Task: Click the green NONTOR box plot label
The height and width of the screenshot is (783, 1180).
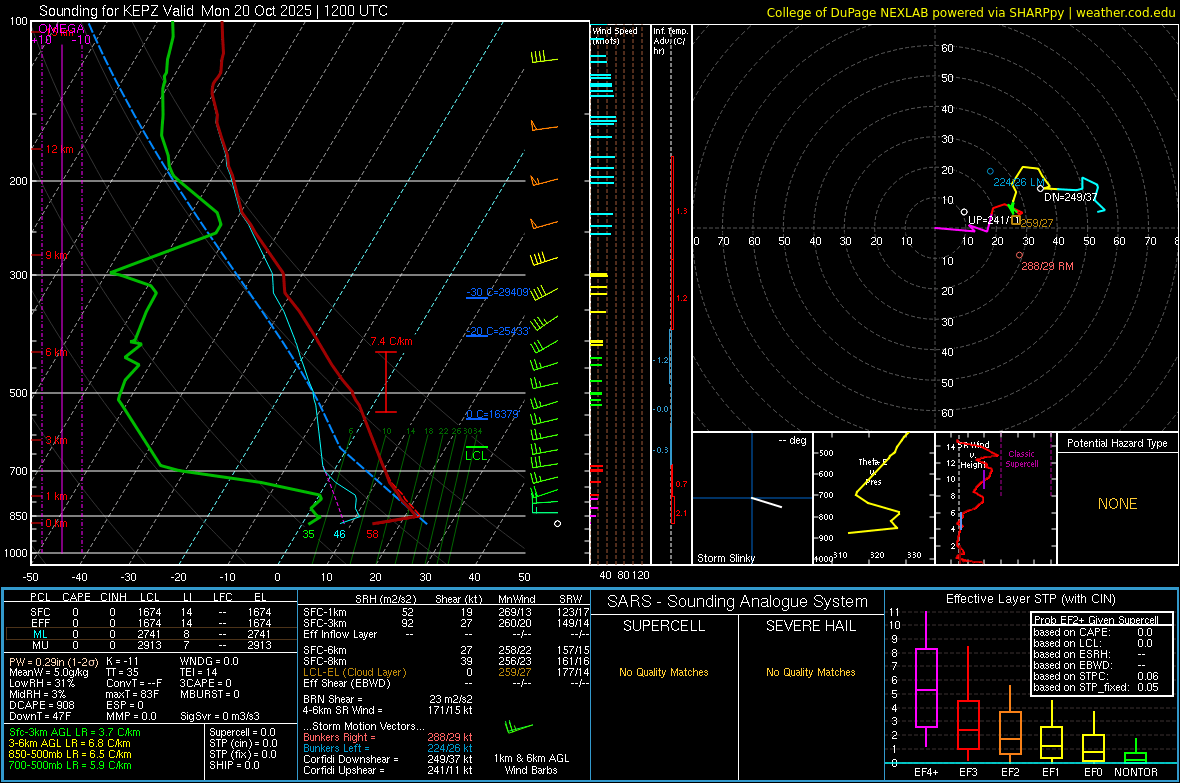Action: click(1136, 772)
